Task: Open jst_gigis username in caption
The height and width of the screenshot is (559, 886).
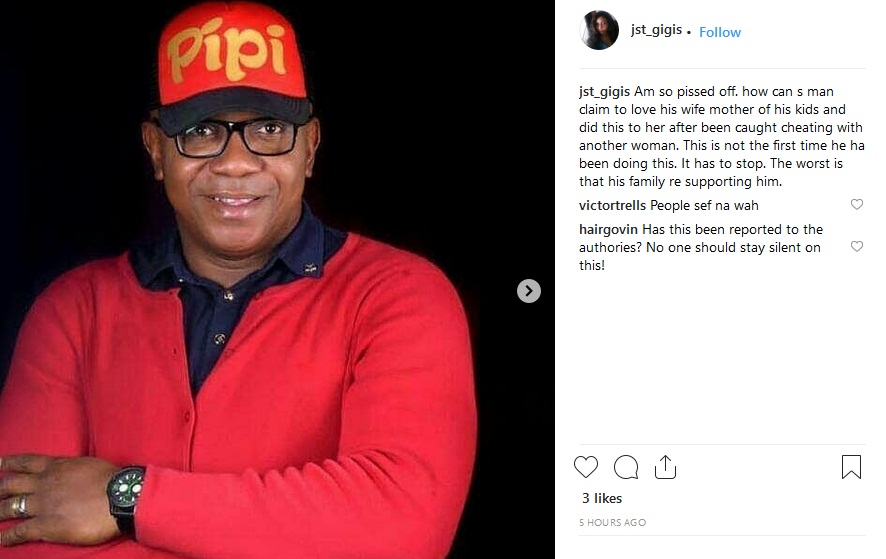Action: [604, 92]
